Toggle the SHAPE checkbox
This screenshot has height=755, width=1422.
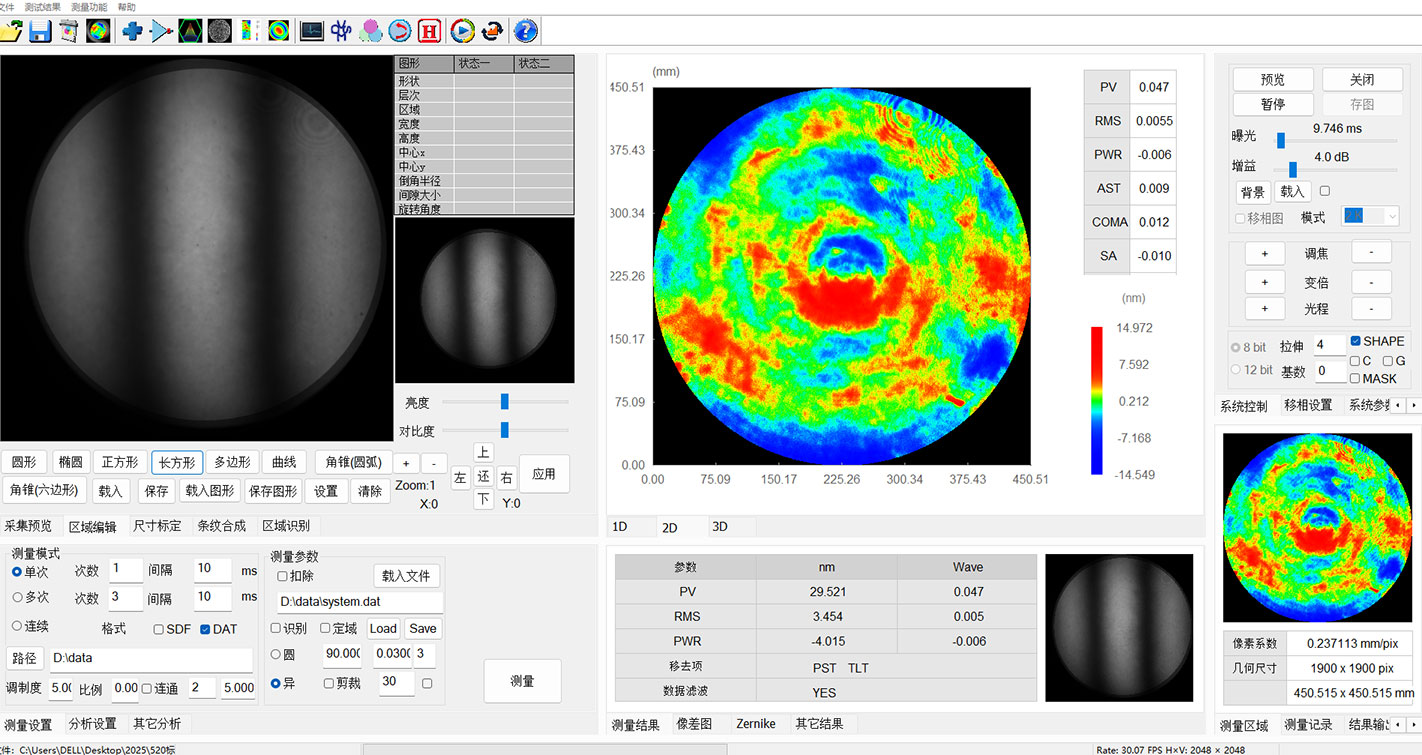click(x=1355, y=341)
